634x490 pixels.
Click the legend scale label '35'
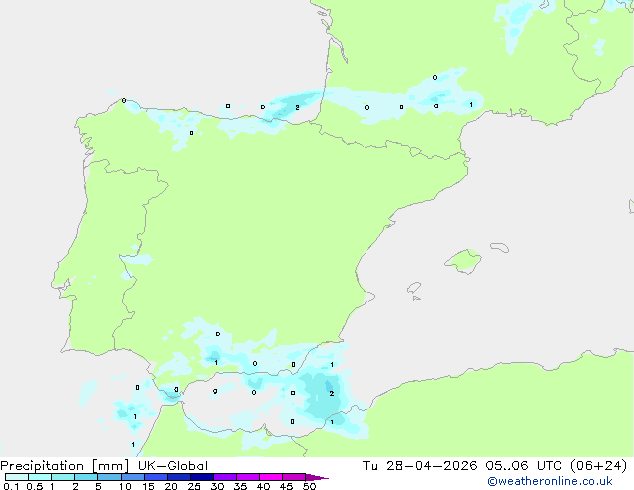(240, 486)
